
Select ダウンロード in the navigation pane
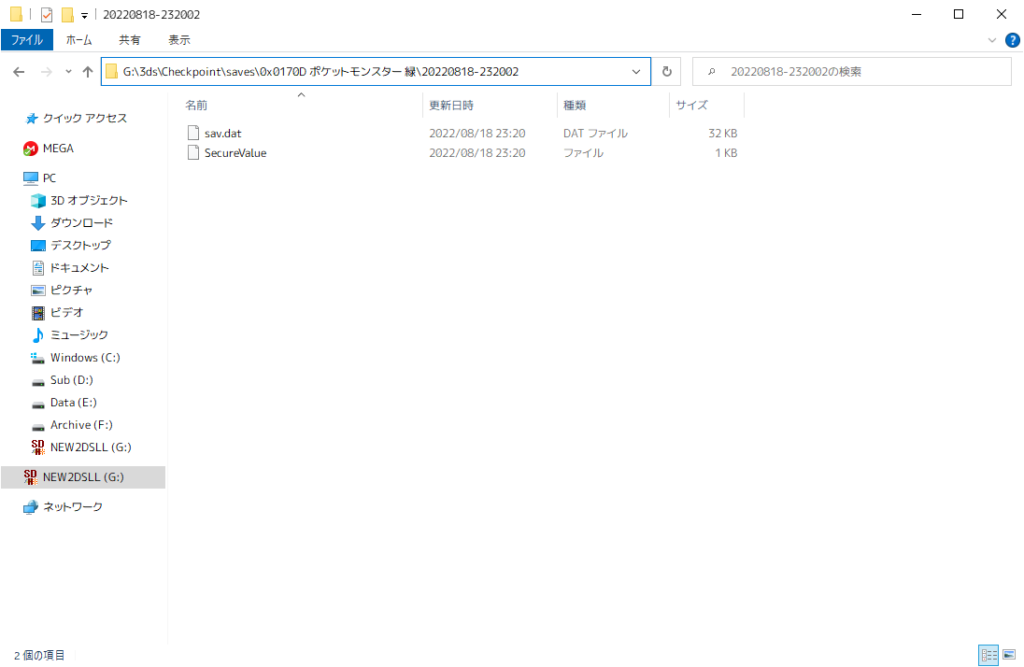point(82,223)
